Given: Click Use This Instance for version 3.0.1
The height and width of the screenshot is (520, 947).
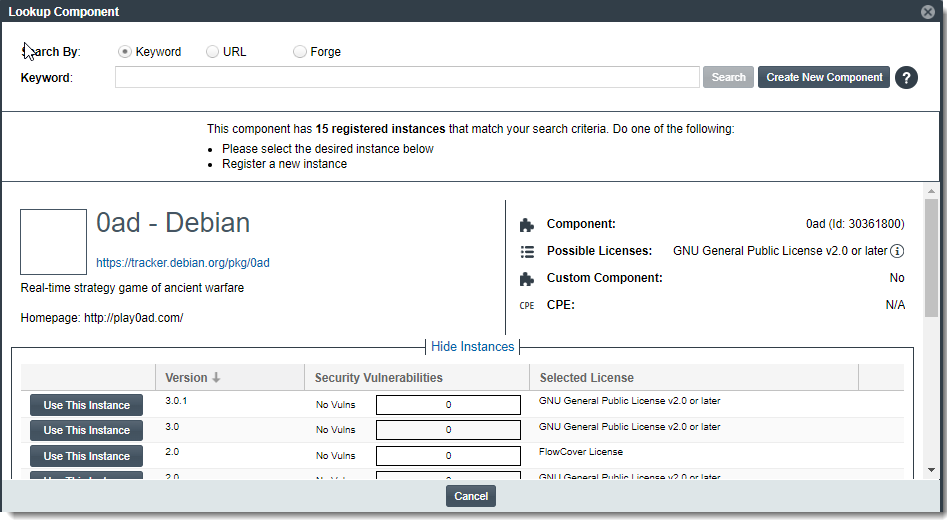Looking at the screenshot, I should tap(86, 405).
